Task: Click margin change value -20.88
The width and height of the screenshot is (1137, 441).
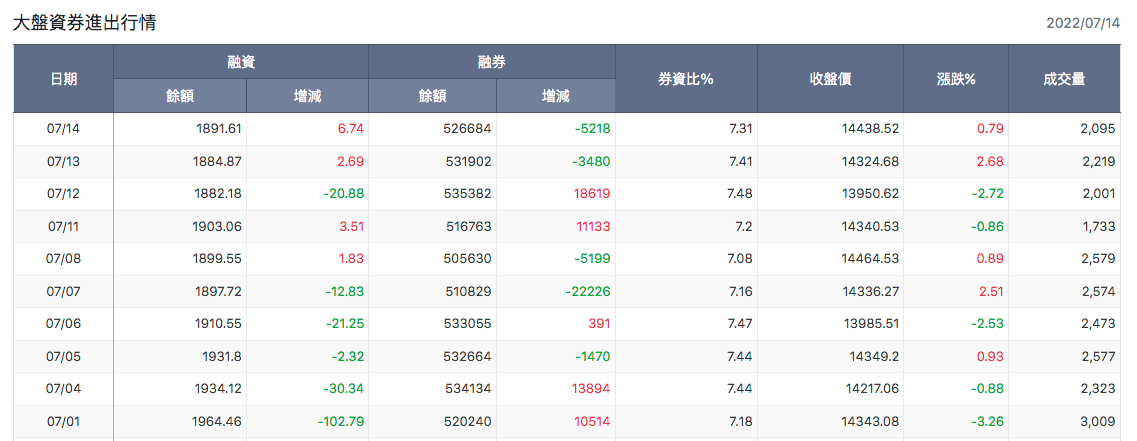Action: (343, 194)
